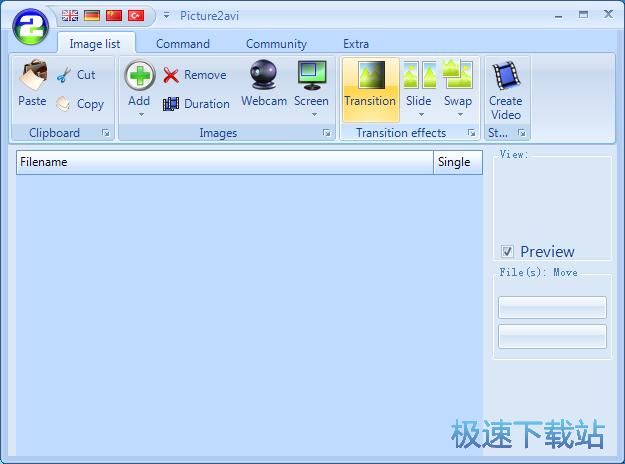Open the St... group dialog launcher
625x464 pixels.
(521, 133)
